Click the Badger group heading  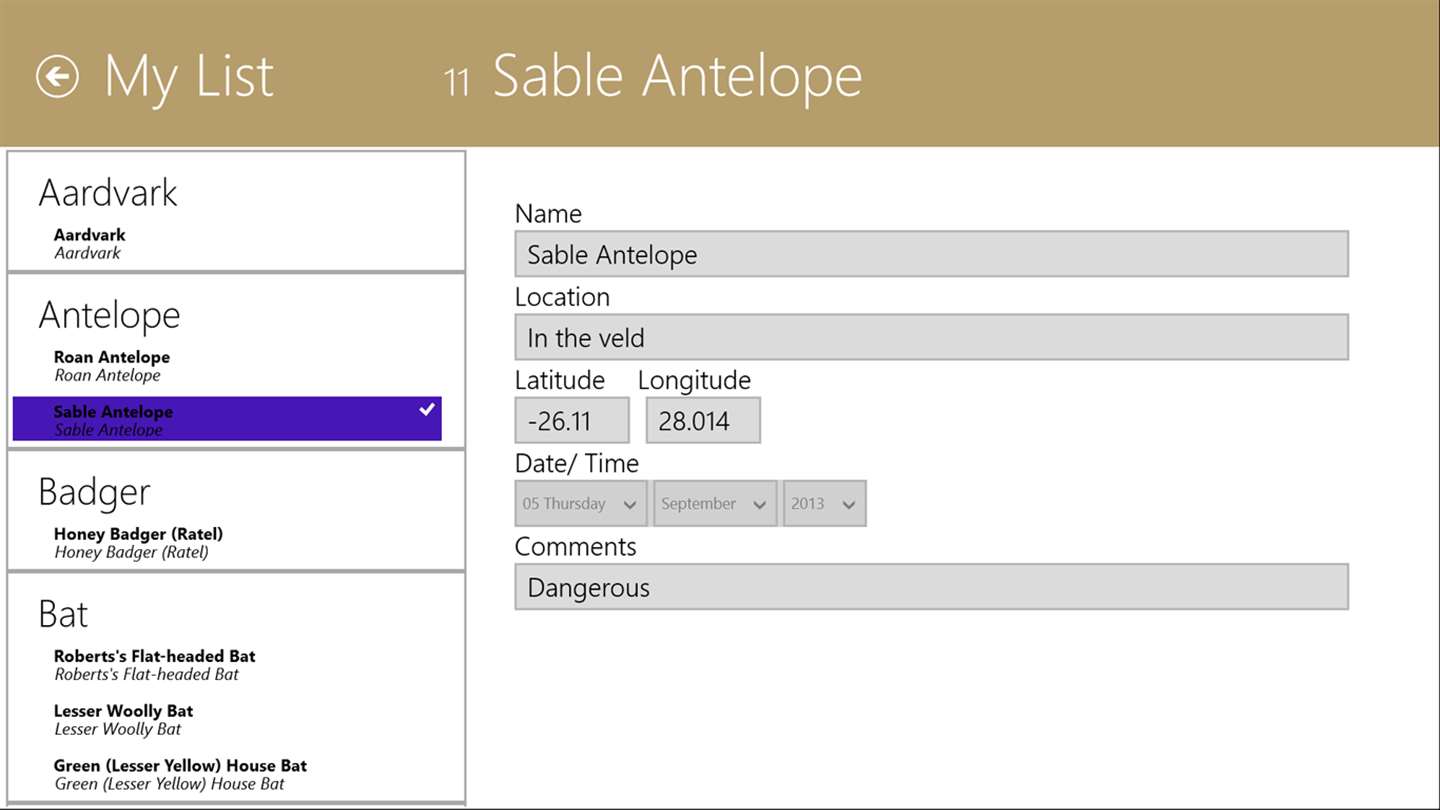point(94,492)
